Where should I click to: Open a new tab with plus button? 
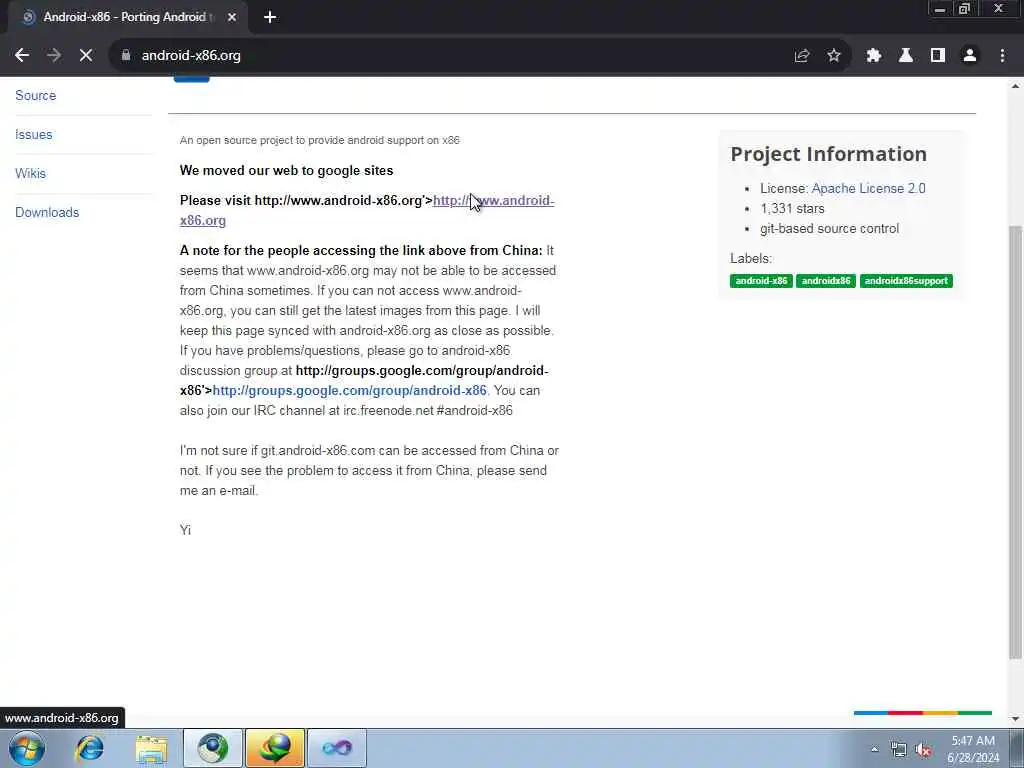[x=270, y=17]
